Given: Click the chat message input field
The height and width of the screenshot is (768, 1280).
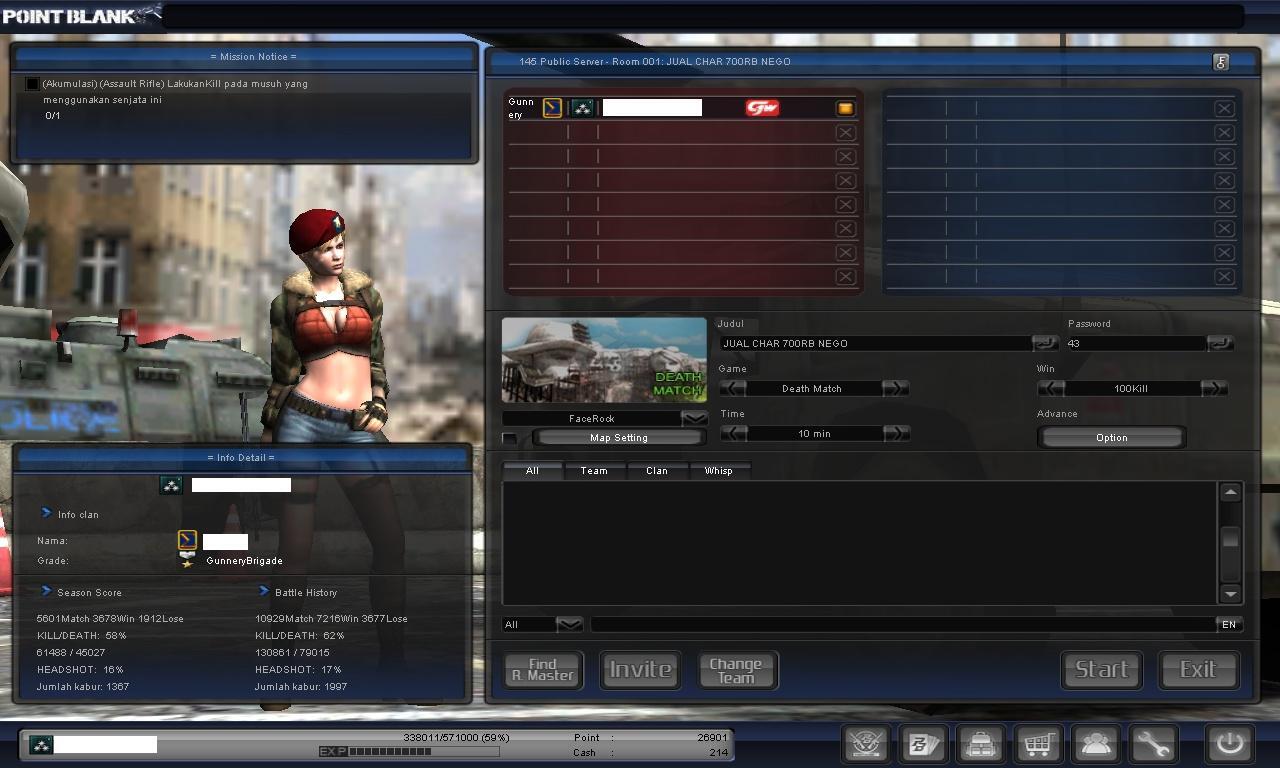Looking at the screenshot, I should [x=903, y=624].
